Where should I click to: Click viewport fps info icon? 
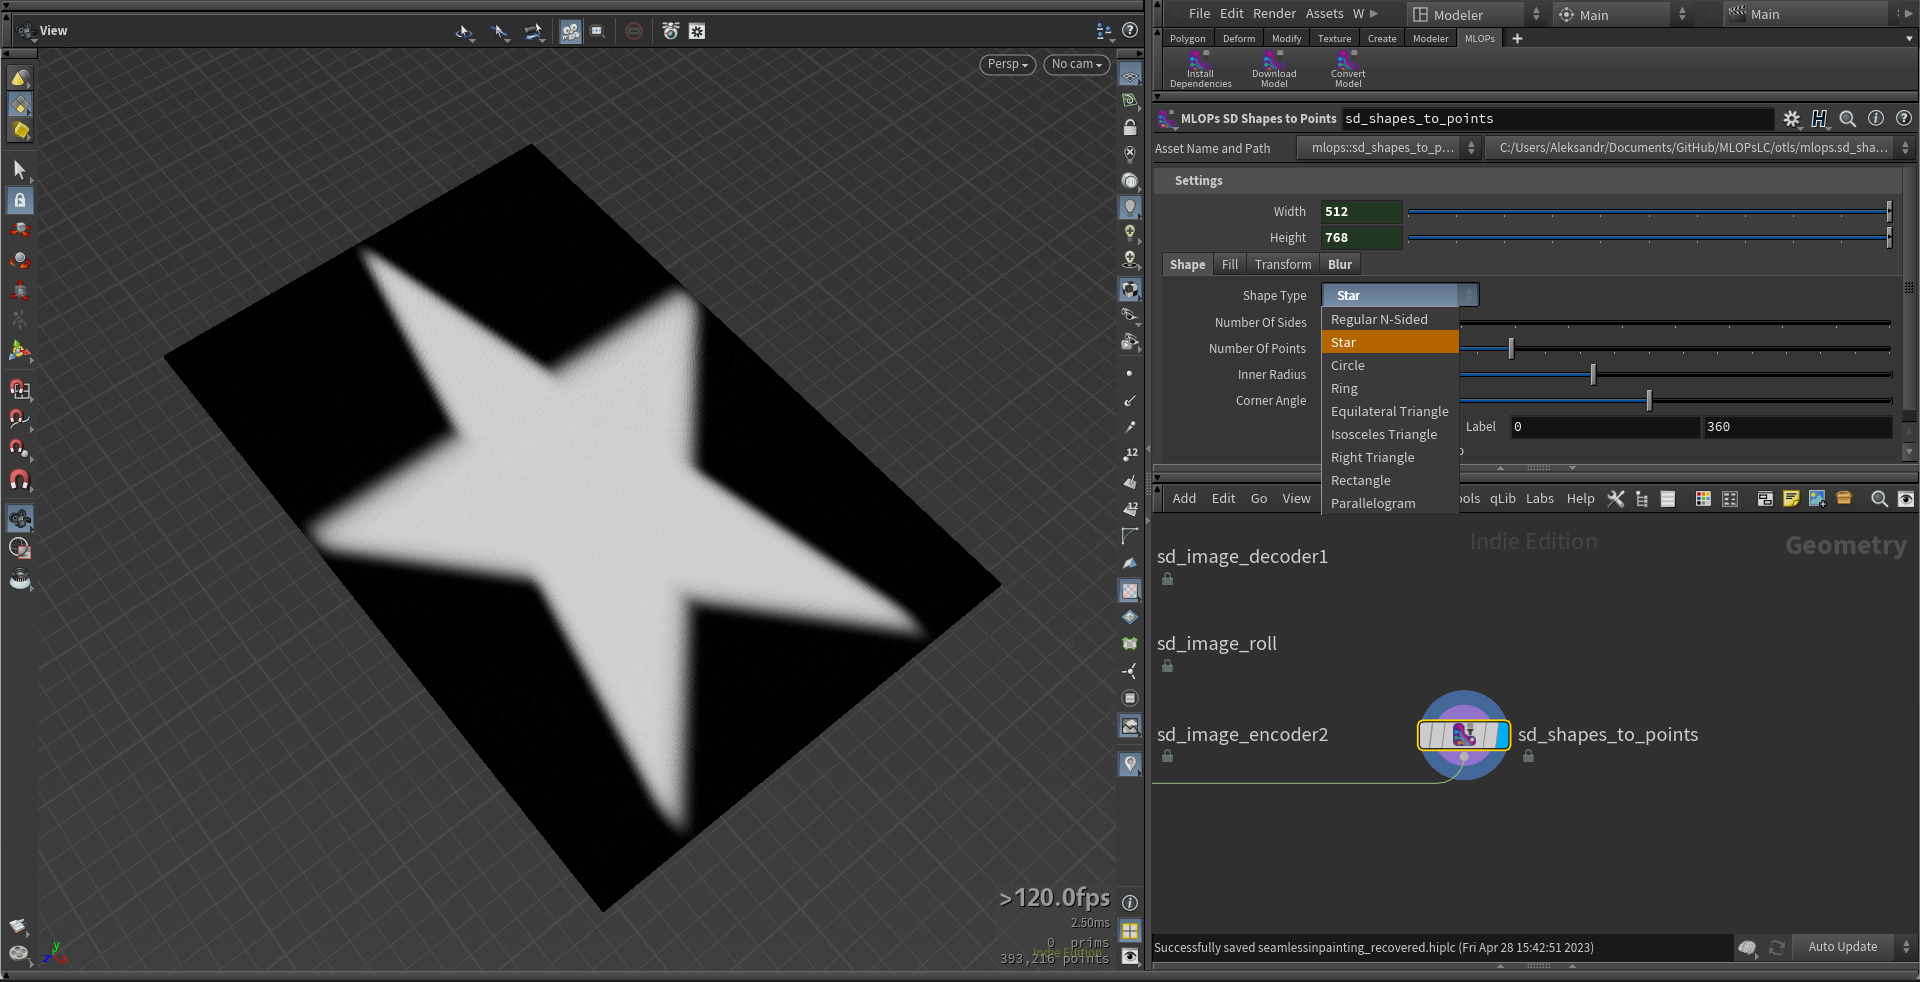pyautogui.click(x=1130, y=902)
